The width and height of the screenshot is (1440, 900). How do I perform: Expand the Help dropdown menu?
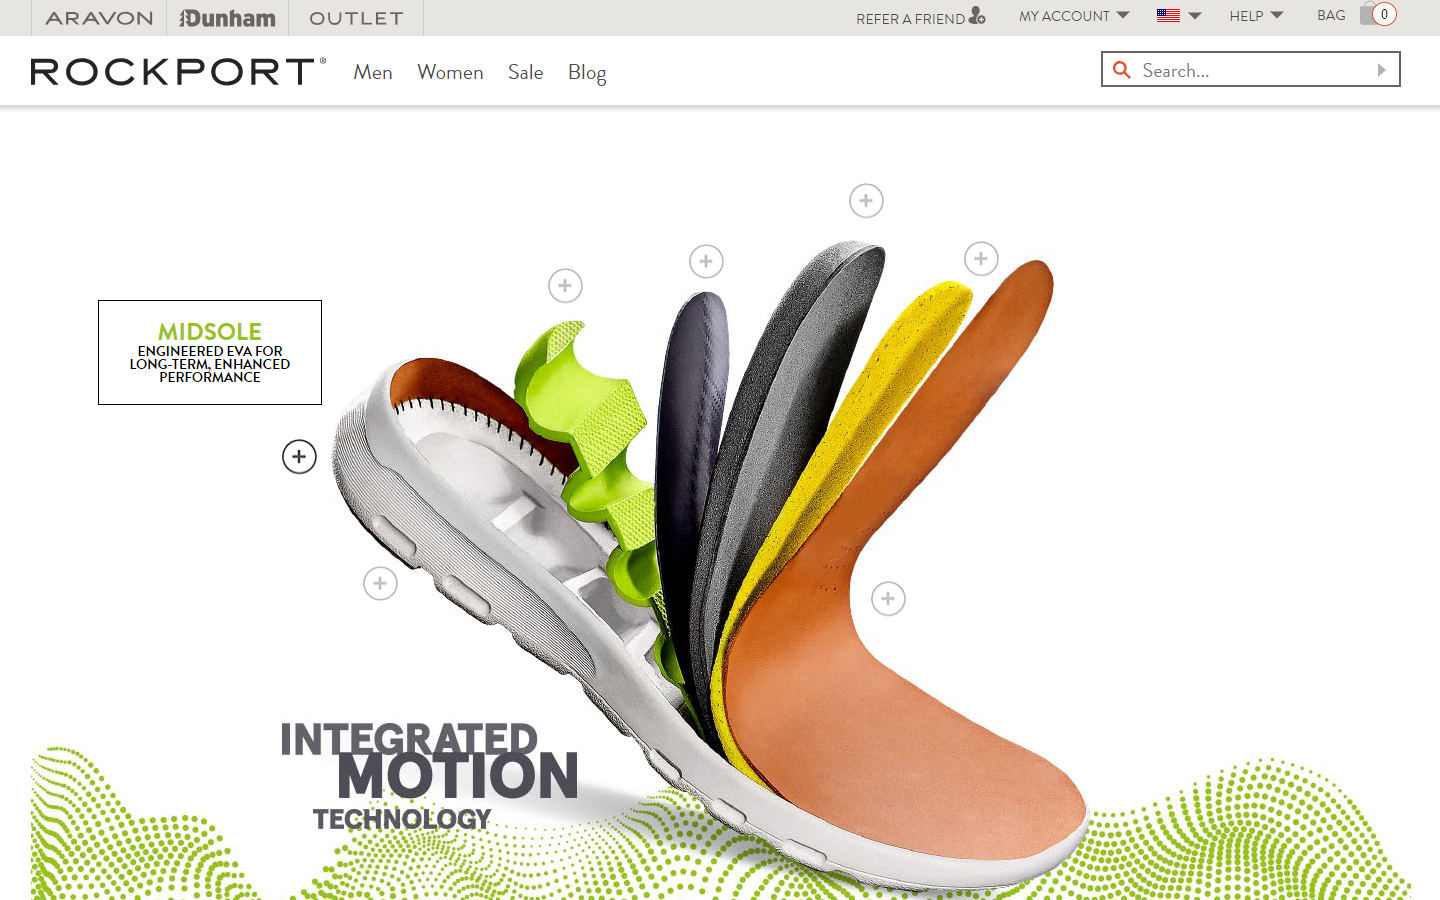pyautogui.click(x=1256, y=16)
